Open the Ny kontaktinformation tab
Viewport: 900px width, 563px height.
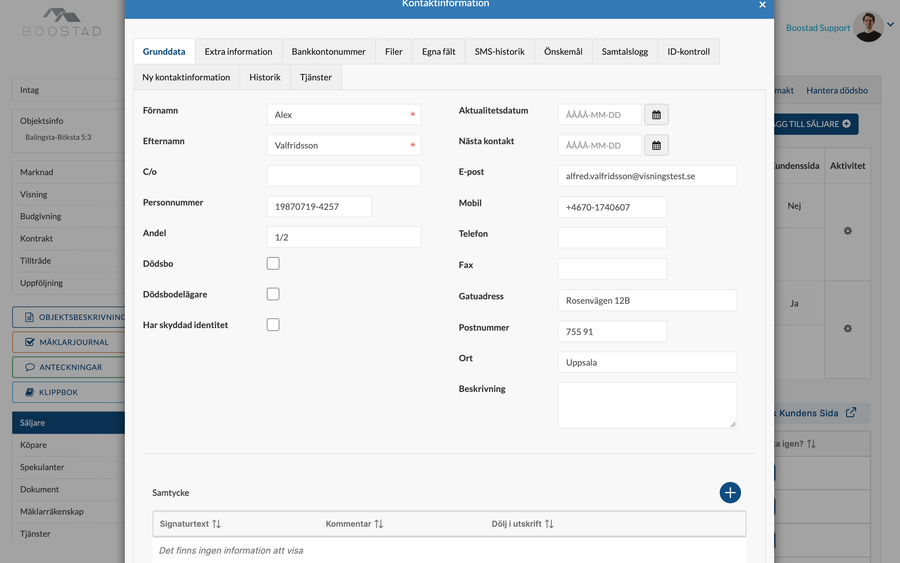click(186, 77)
